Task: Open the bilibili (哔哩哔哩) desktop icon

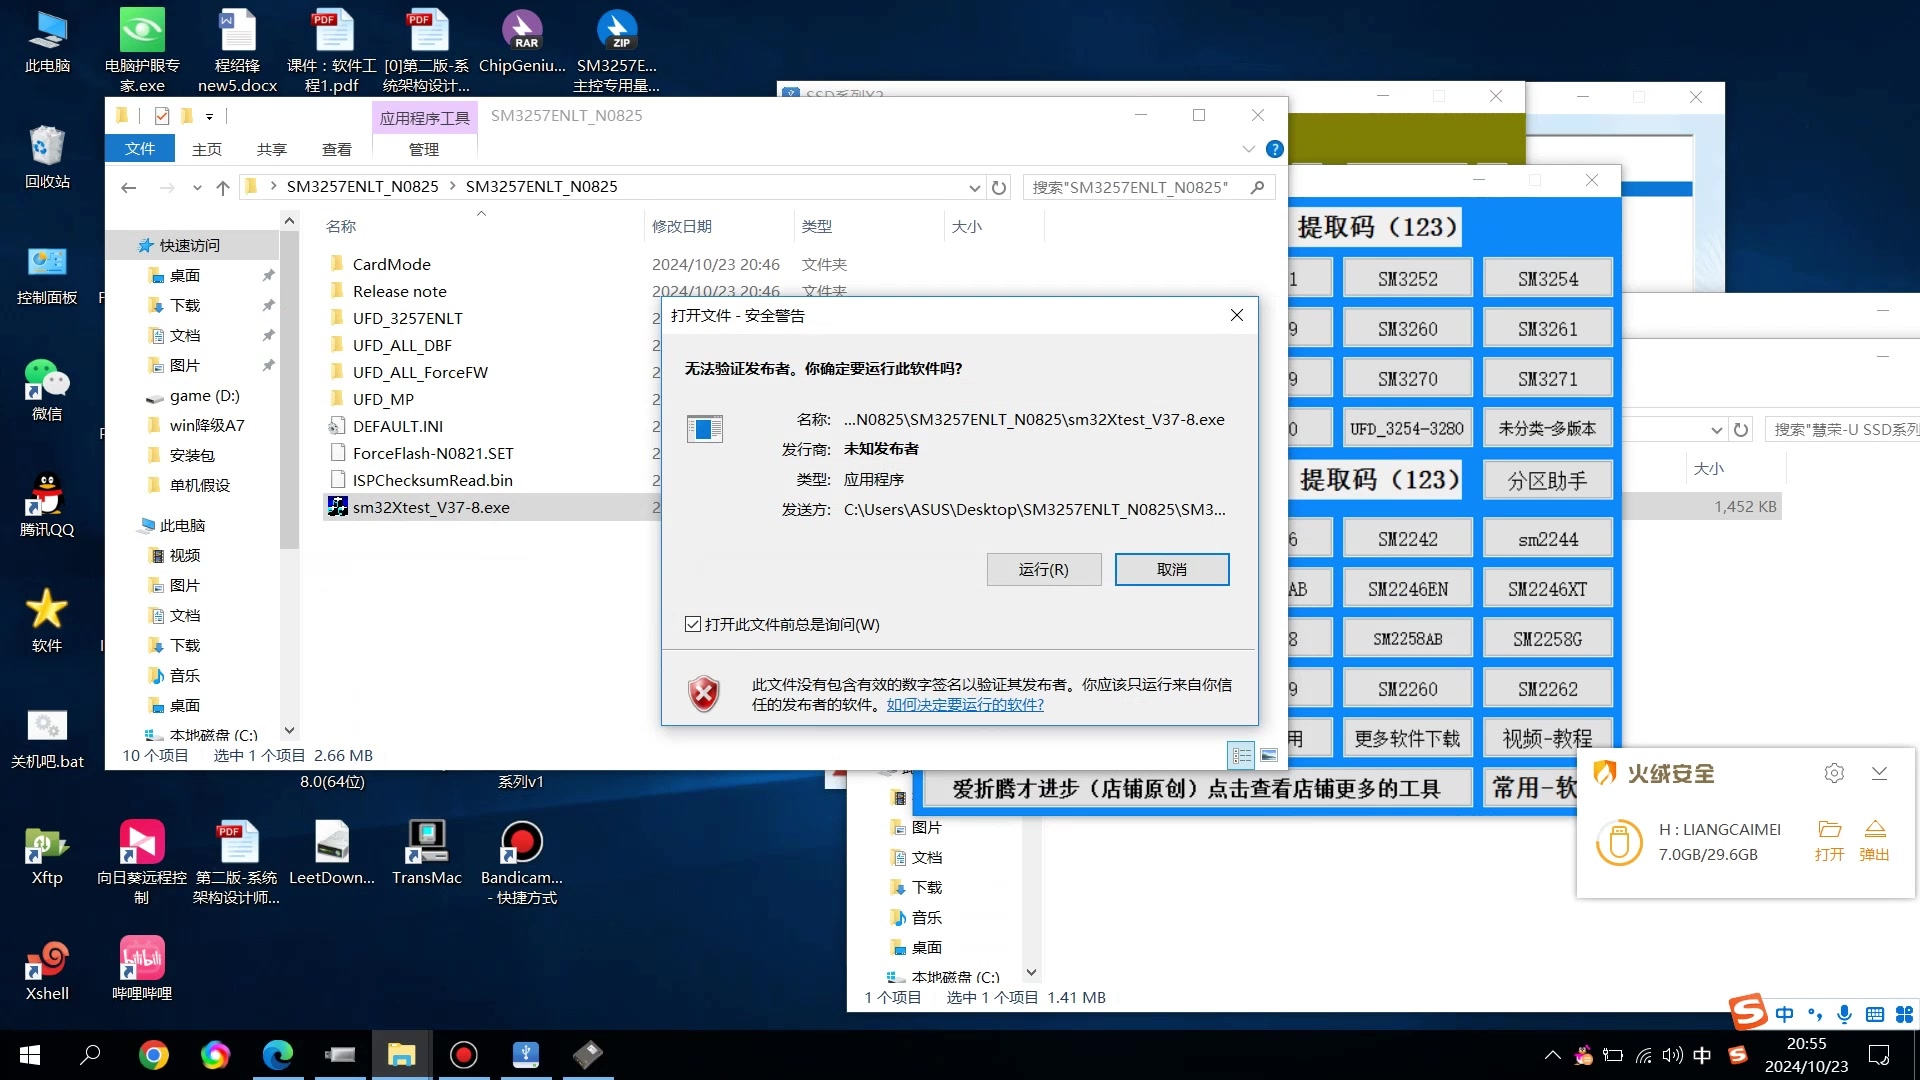Action: [x=142, y=970]
